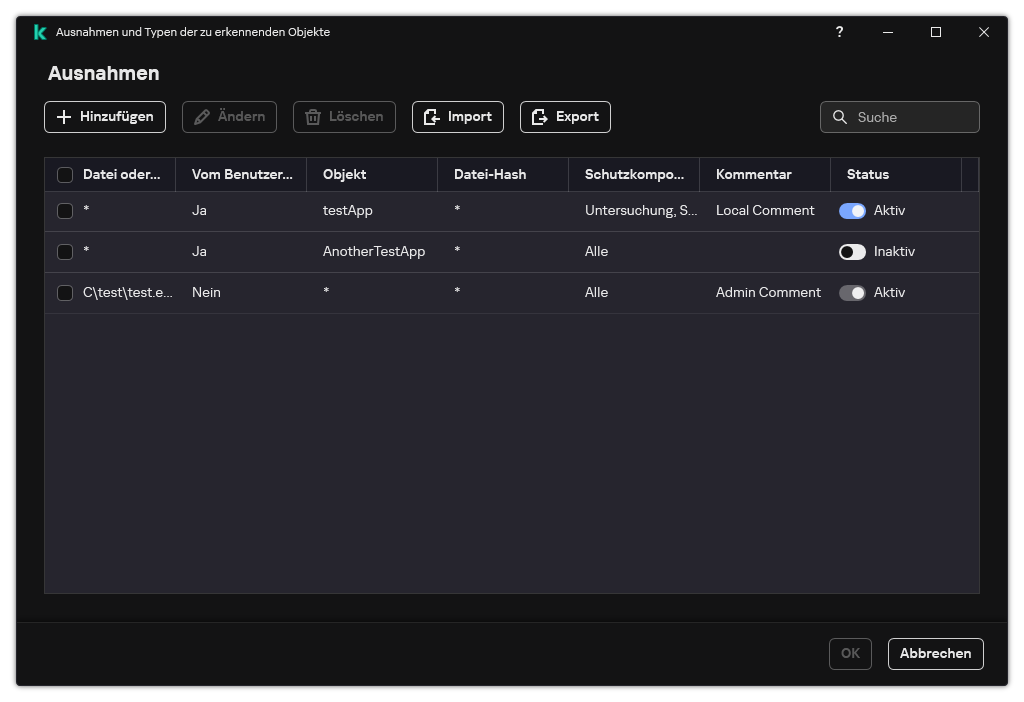Open help via the question mark icon
Screen dimensions: 1024x702
(x=839, y=32)
